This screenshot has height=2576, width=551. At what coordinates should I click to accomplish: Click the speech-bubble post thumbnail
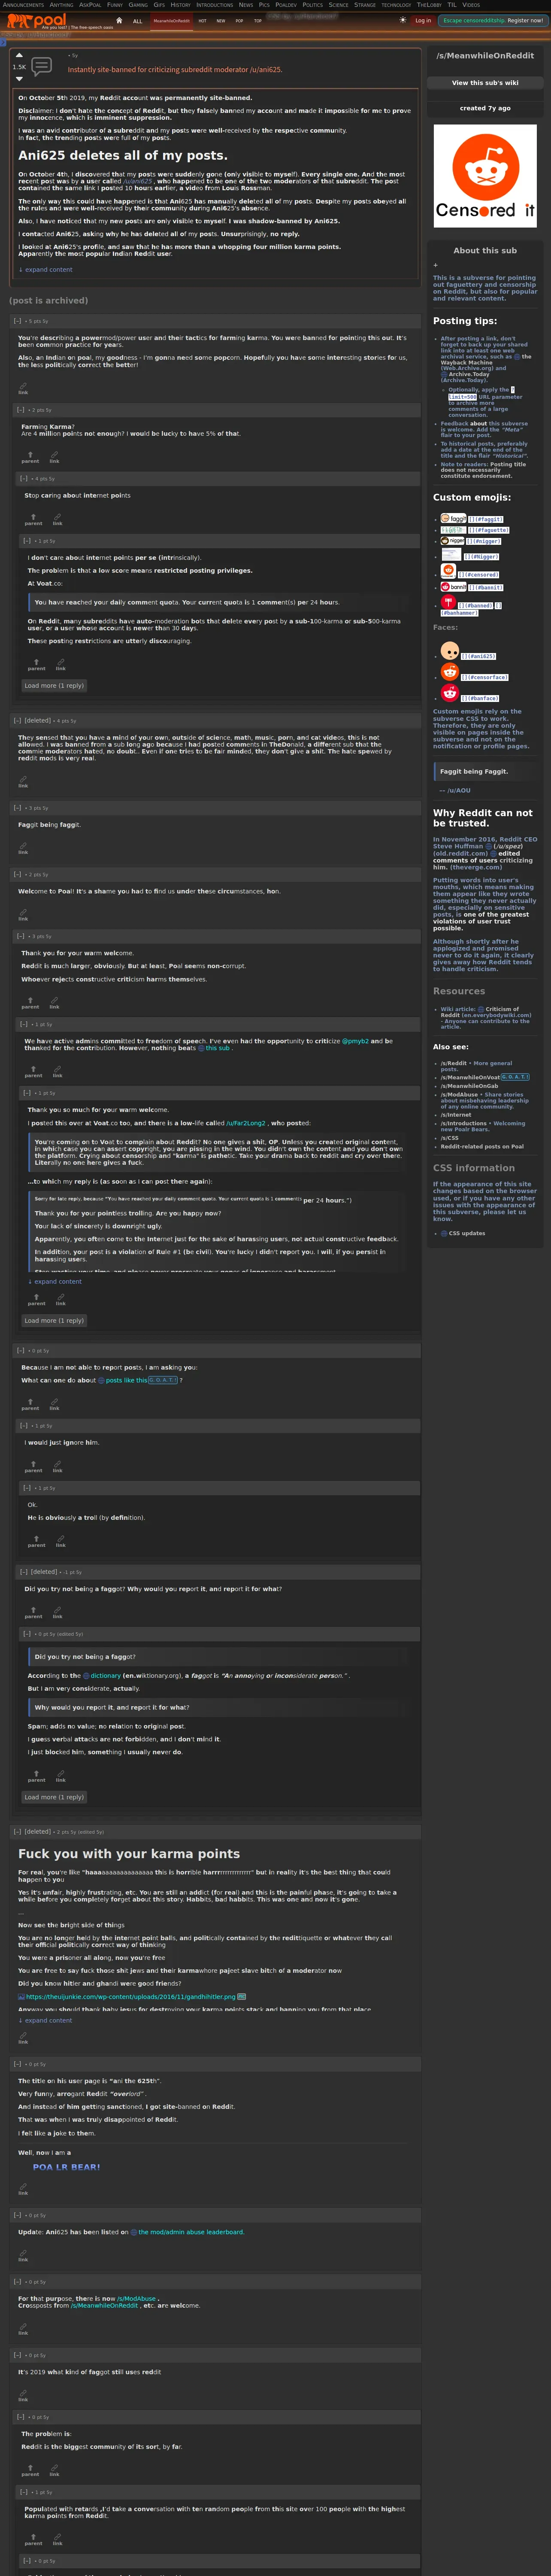point(42,66)
